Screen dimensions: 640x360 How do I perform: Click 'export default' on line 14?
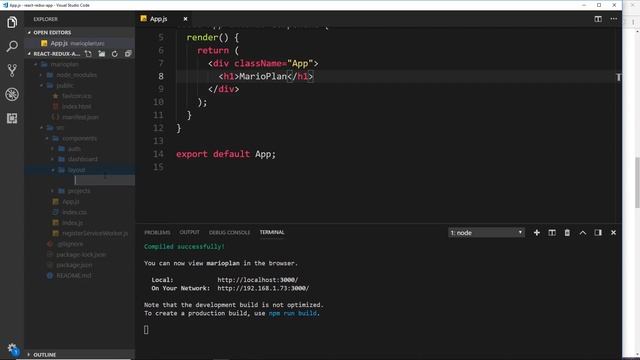pos(213,154)
